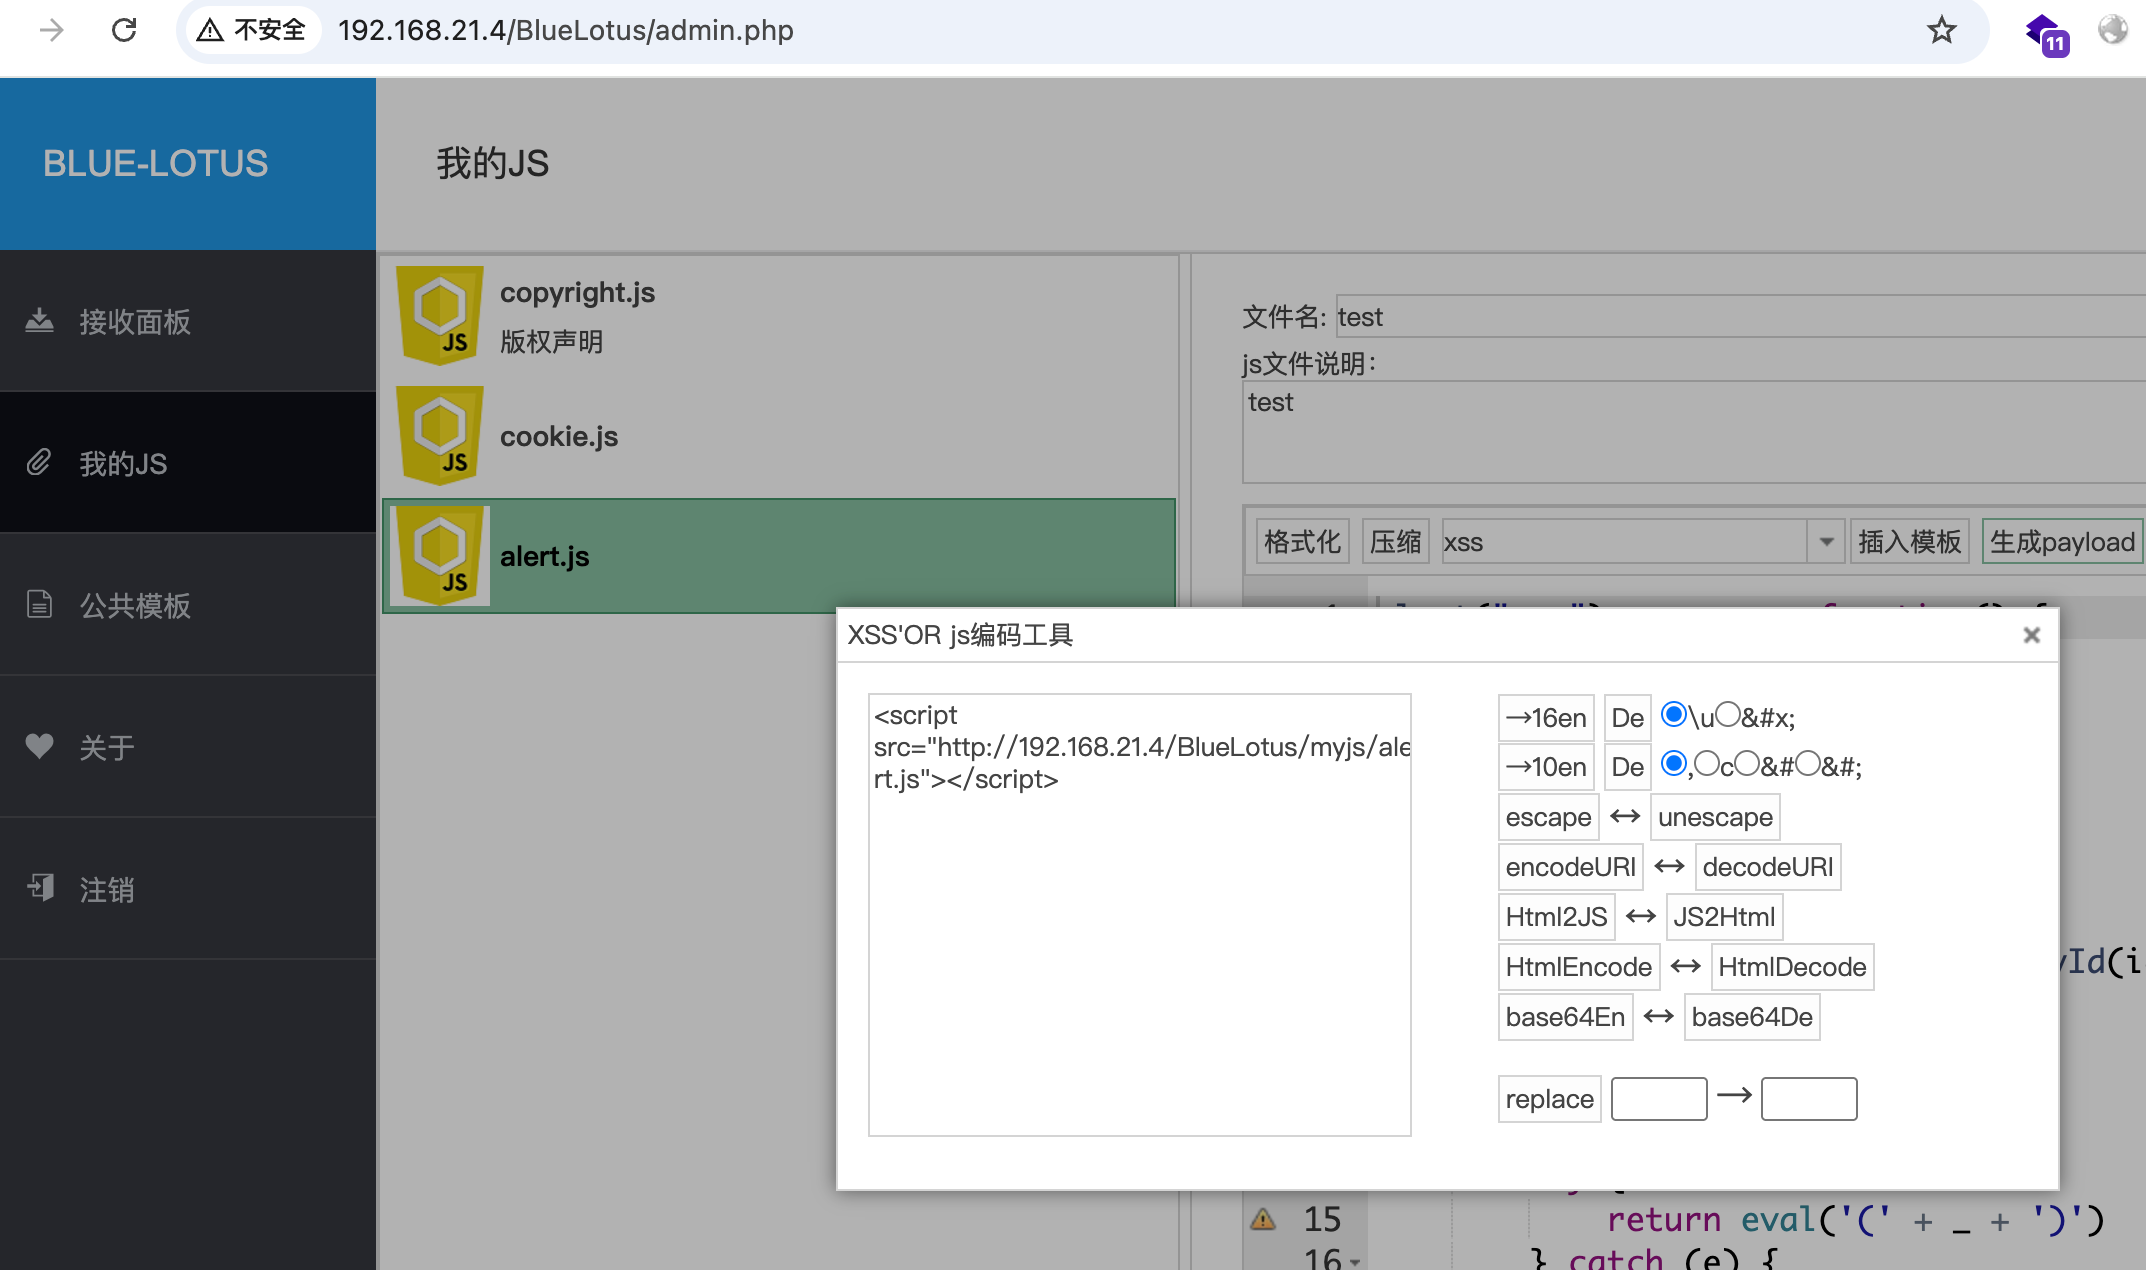Select alert.js in the file list
Viewport: 2146px width, 1270px height.
tap(779, 556)
